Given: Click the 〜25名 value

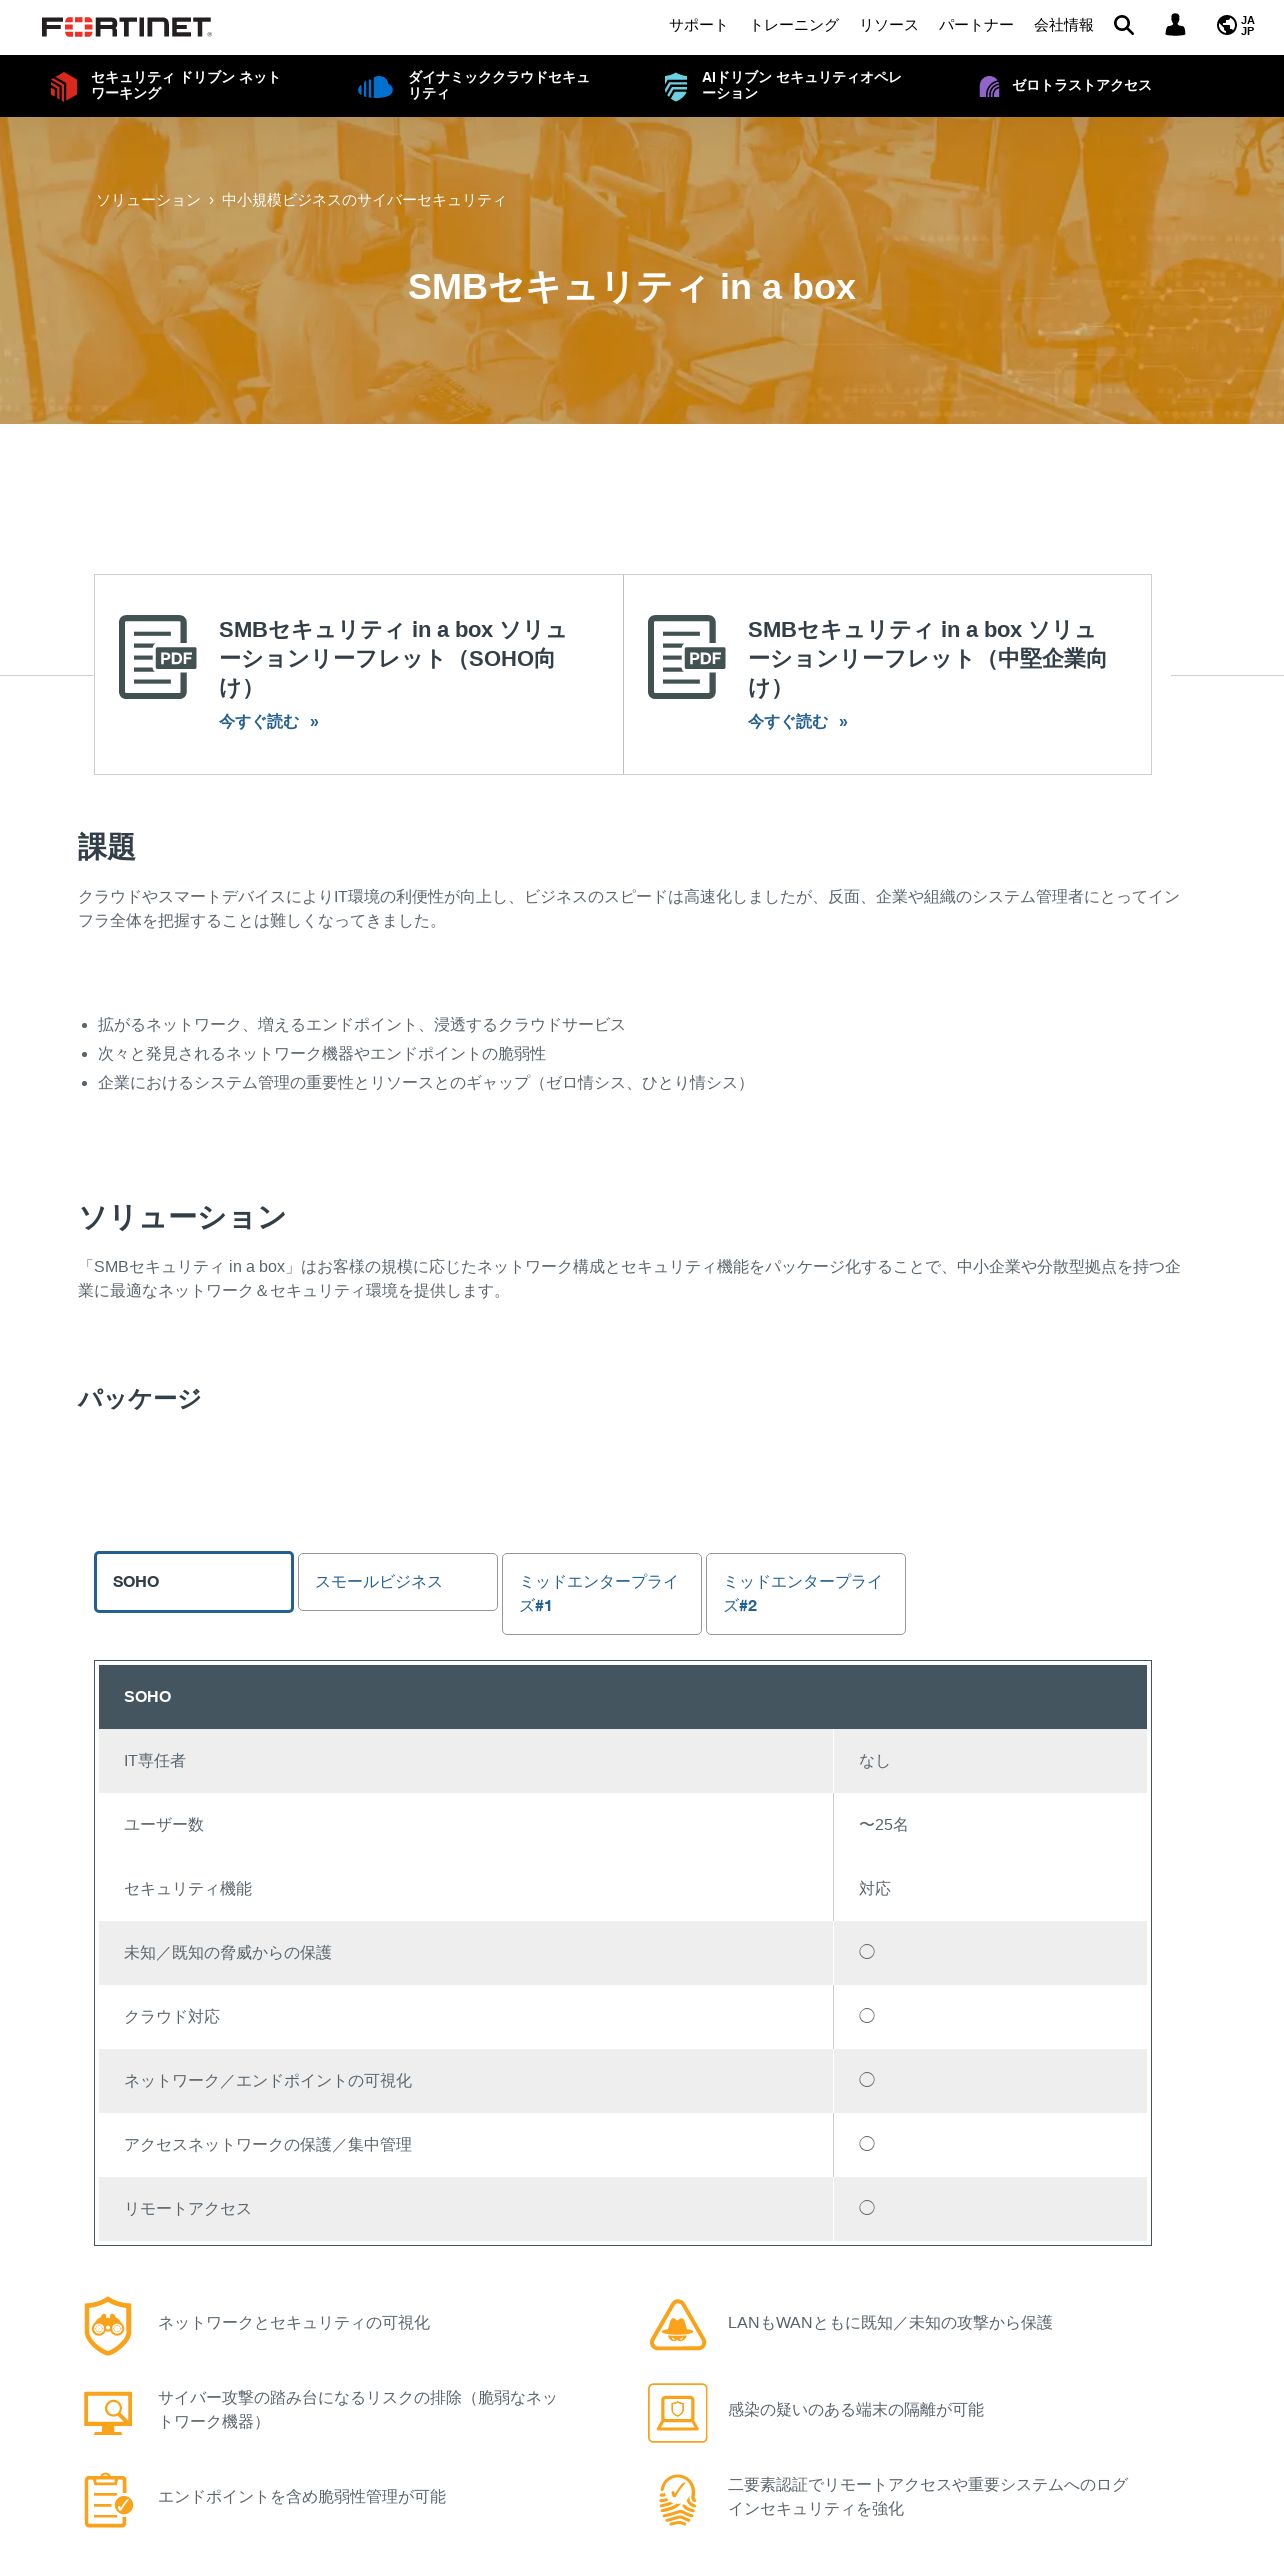Looking at the screenshot, I should (x=884, y=1825).
